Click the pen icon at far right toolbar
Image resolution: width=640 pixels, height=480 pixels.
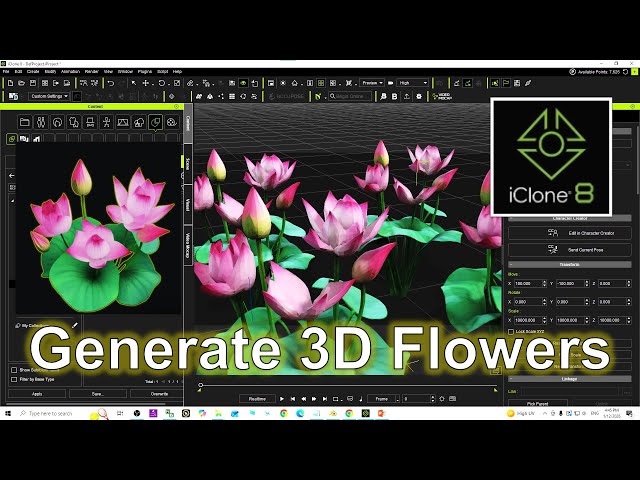(x=528, y=83)
